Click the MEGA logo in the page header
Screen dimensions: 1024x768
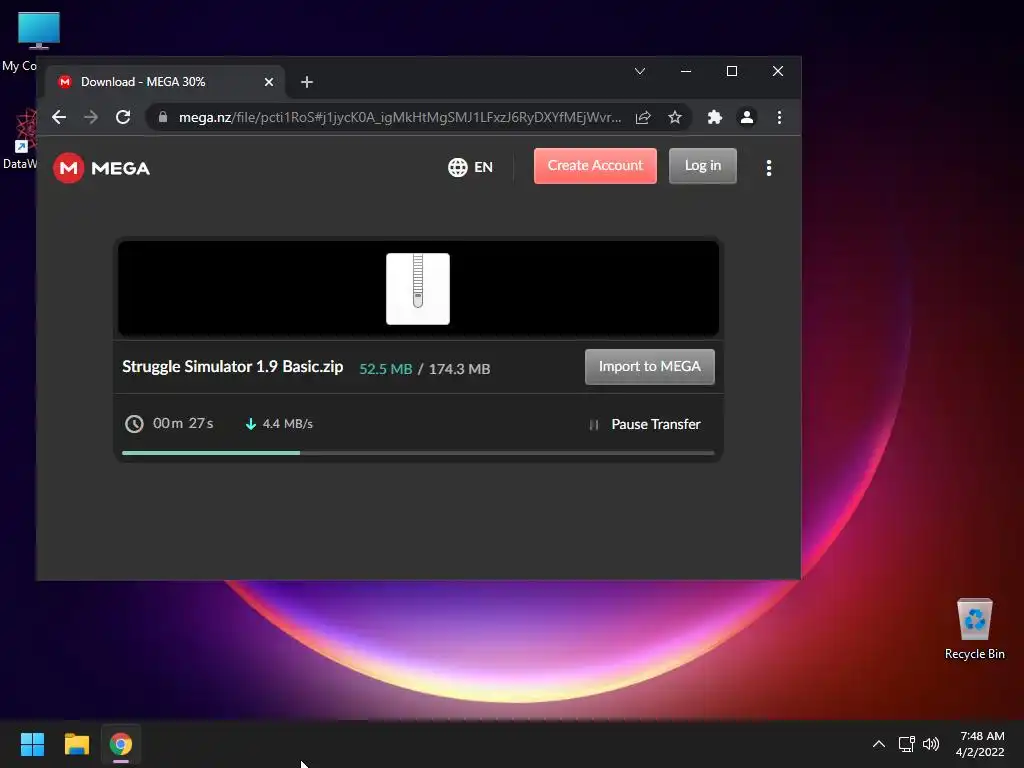[x=101, y=168]
